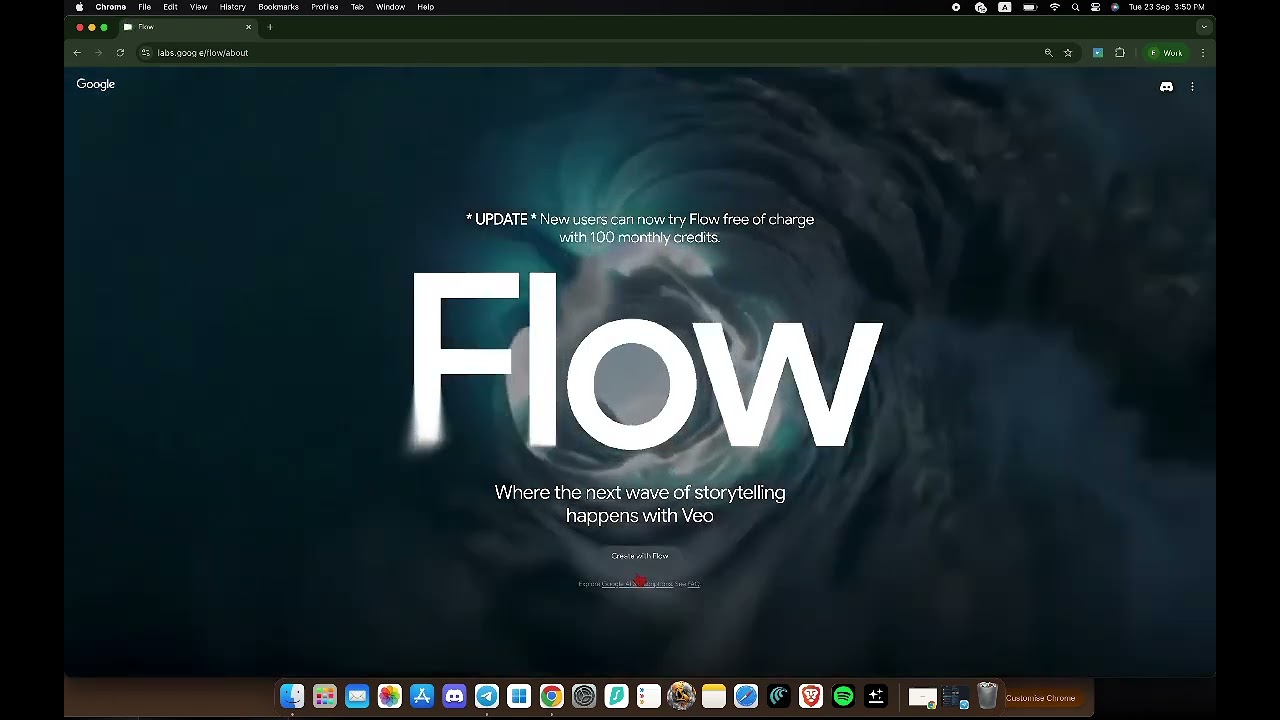Open the Bookmarks menu
1280x720 pixels.
[x=278, y=7]
